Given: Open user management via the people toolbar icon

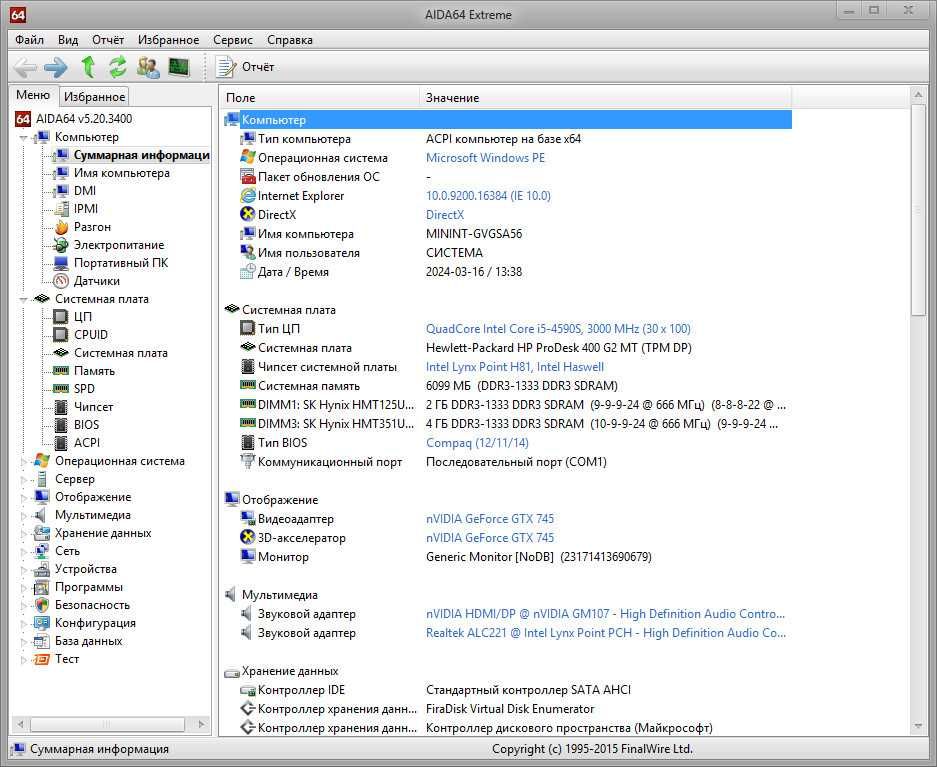Looking at the screenshot, I should click(148, 67).
